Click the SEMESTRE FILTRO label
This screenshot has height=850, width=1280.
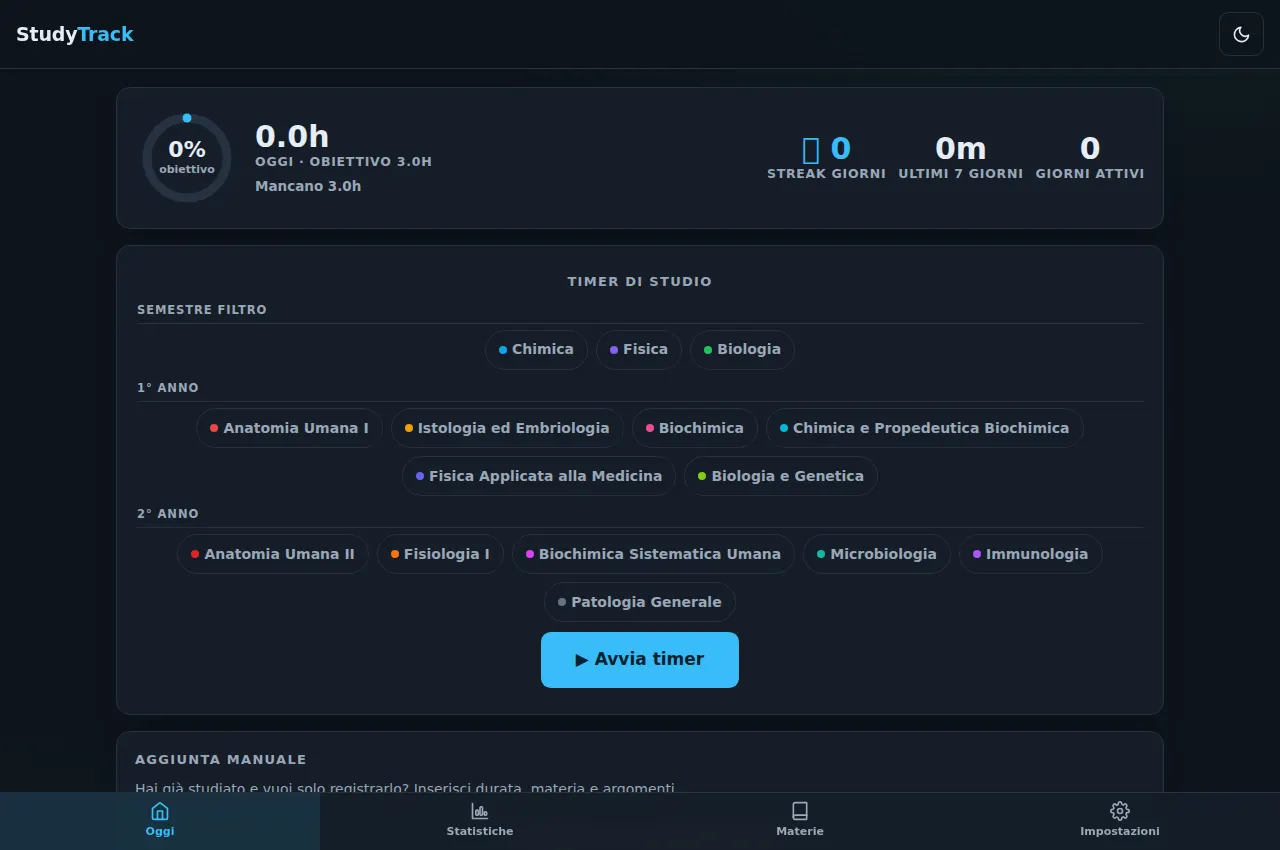(202, 310)
